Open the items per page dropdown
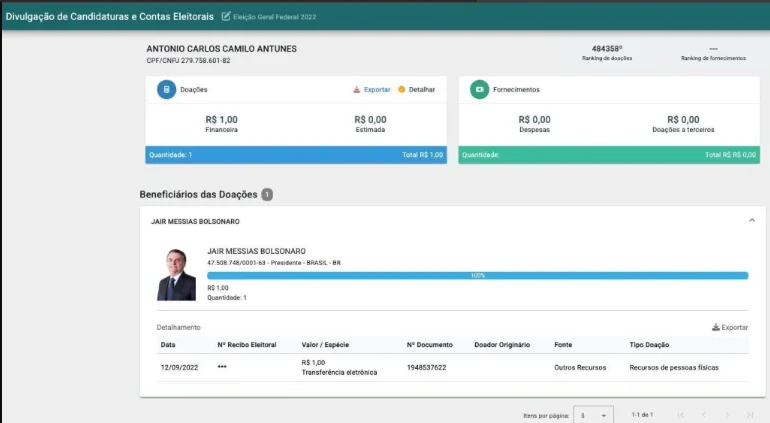The width and height of the screenshot is (770, 423). click(593, 415)
